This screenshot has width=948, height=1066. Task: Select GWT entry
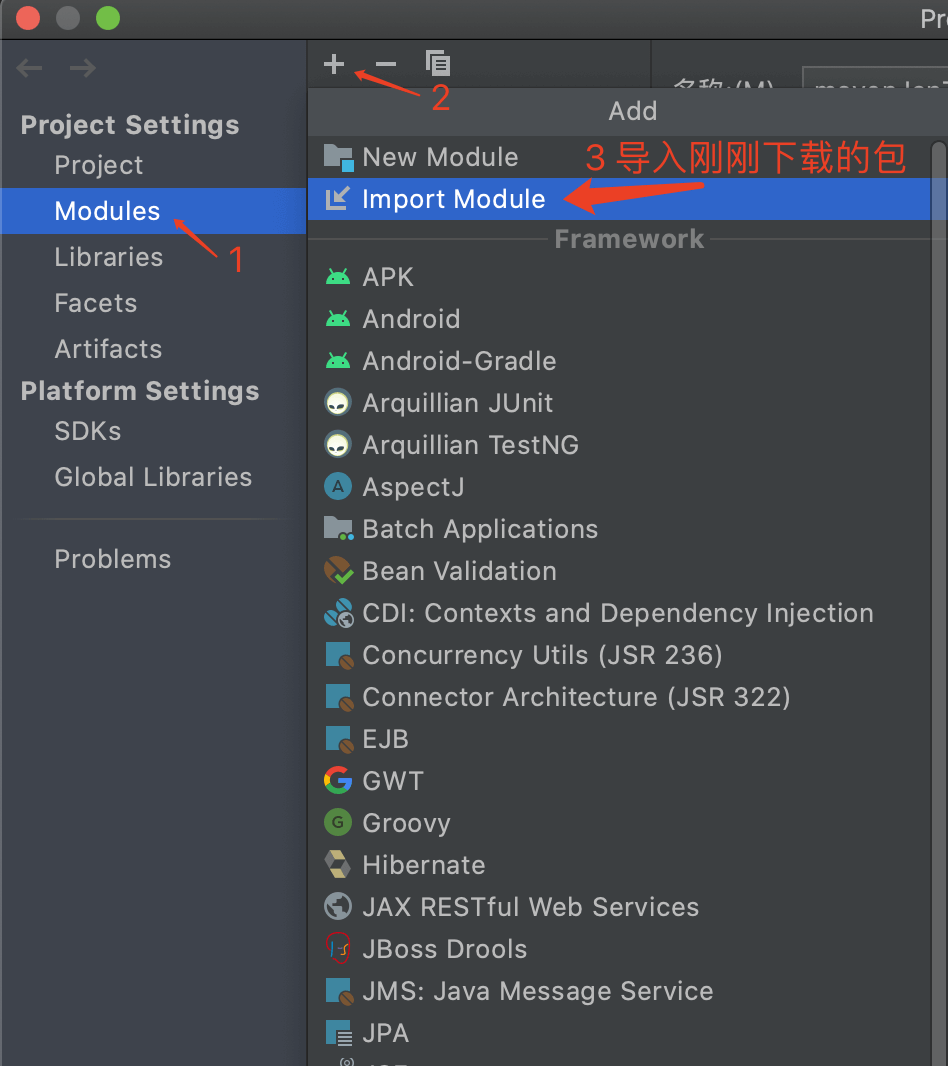619,780
